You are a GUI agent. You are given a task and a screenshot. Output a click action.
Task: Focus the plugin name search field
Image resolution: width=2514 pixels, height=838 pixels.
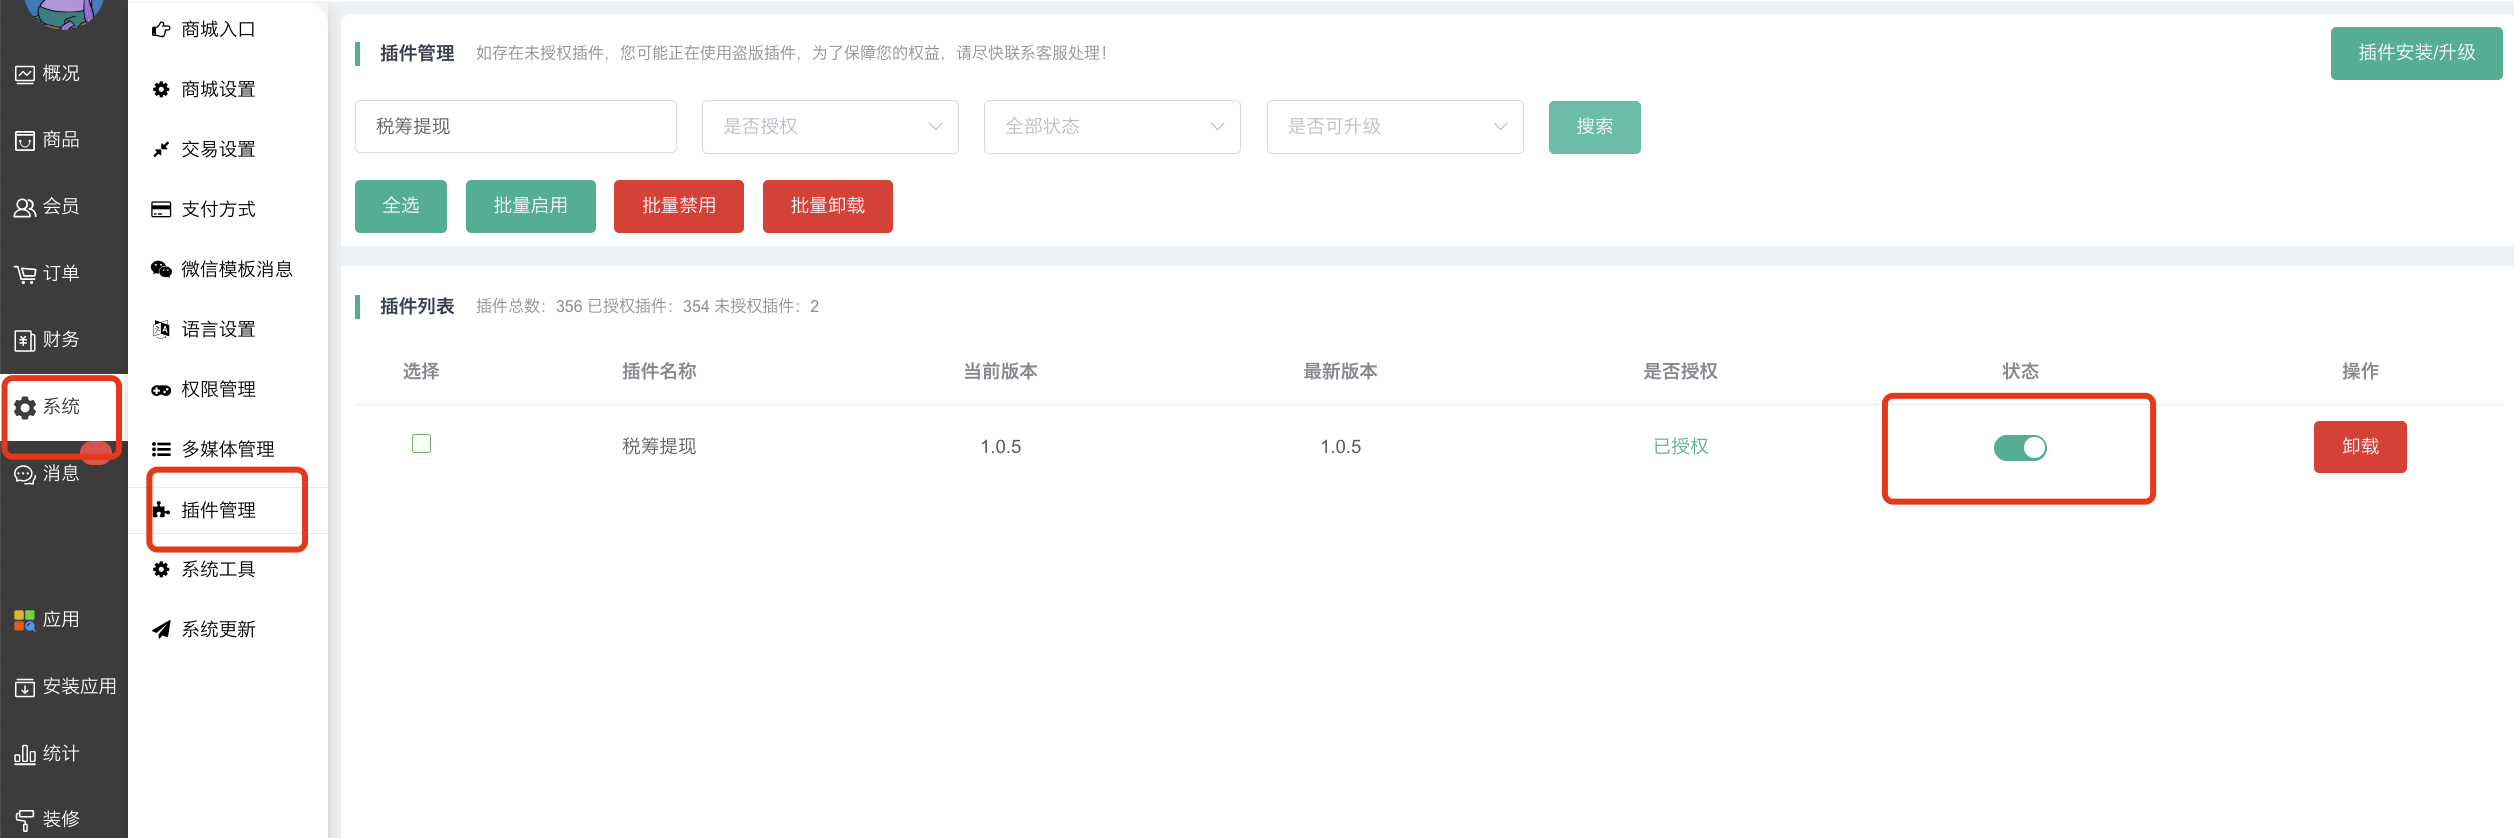[515, 127]
